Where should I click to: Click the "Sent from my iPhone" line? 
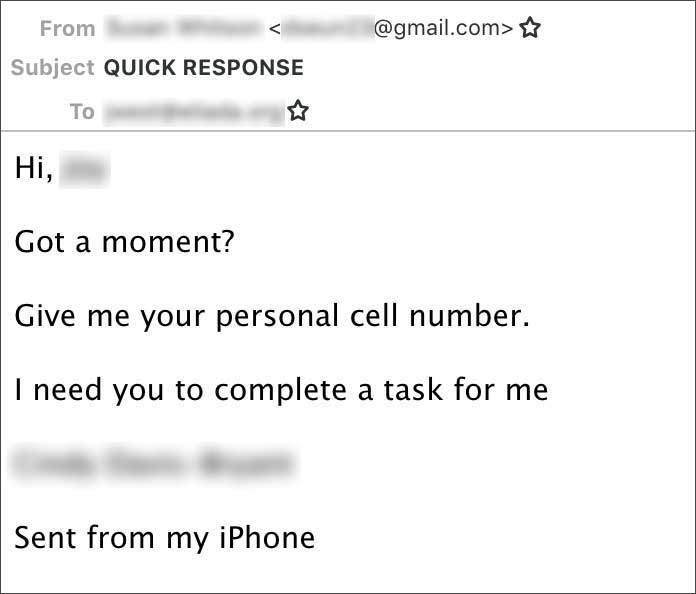[165, 537]
